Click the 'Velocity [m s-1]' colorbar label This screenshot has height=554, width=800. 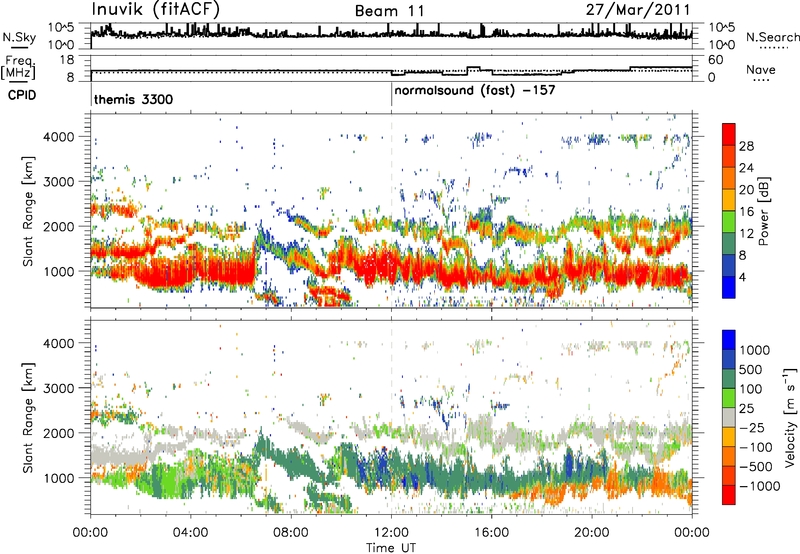click(x=790, y=417)
